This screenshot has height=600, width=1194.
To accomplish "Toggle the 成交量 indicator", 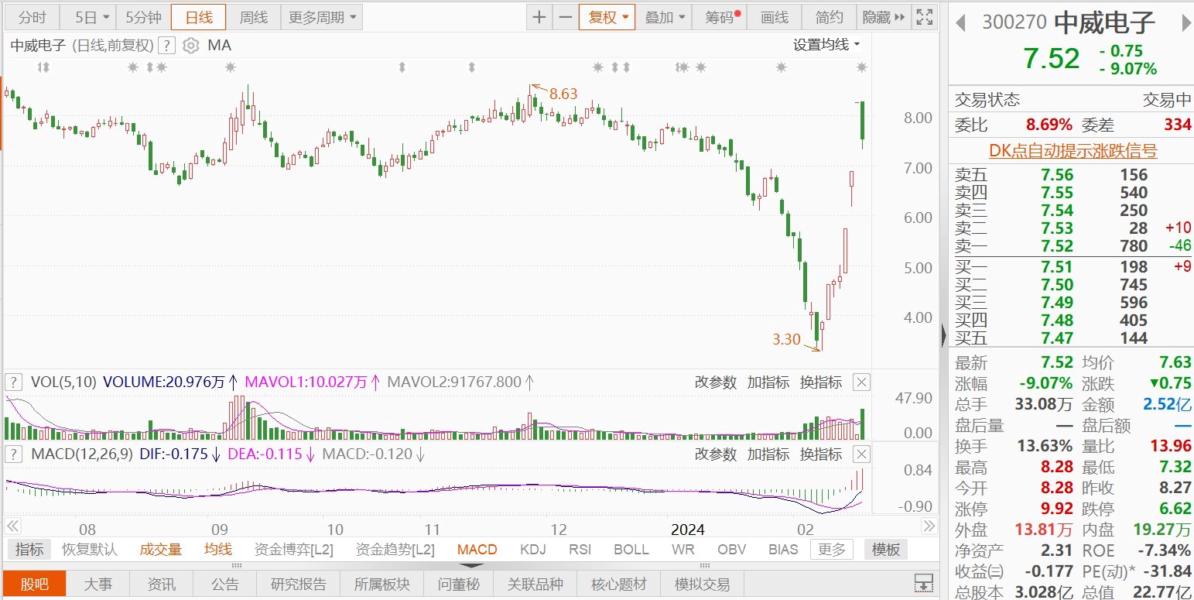I will pos(161,550).
